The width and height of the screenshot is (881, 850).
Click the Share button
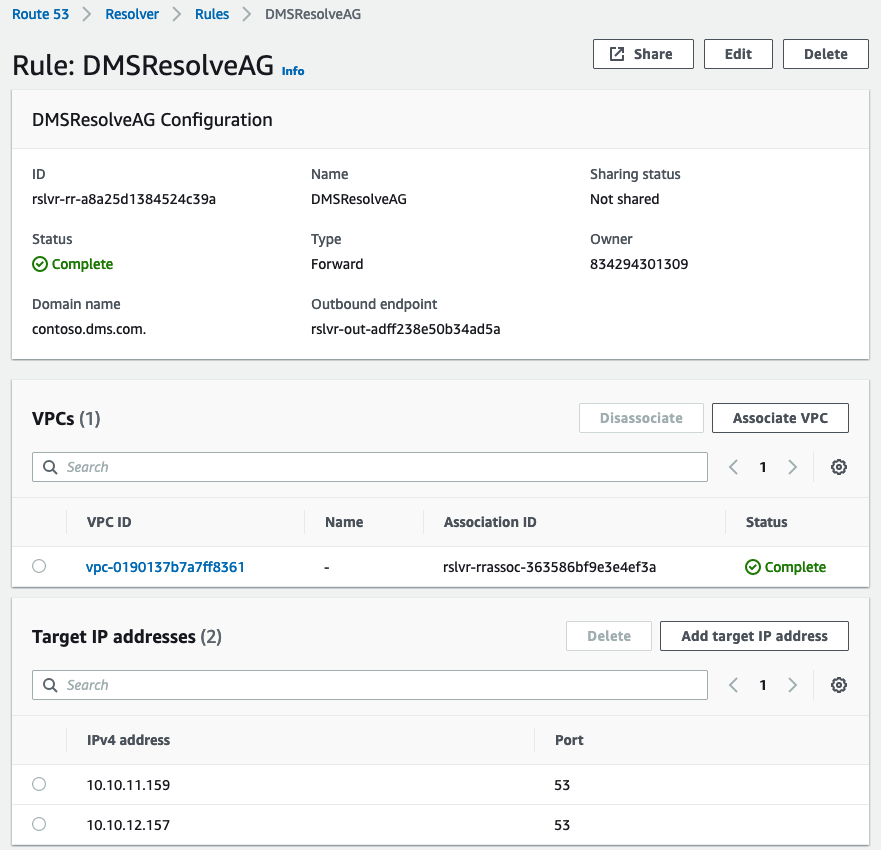[x=643, y=54]
